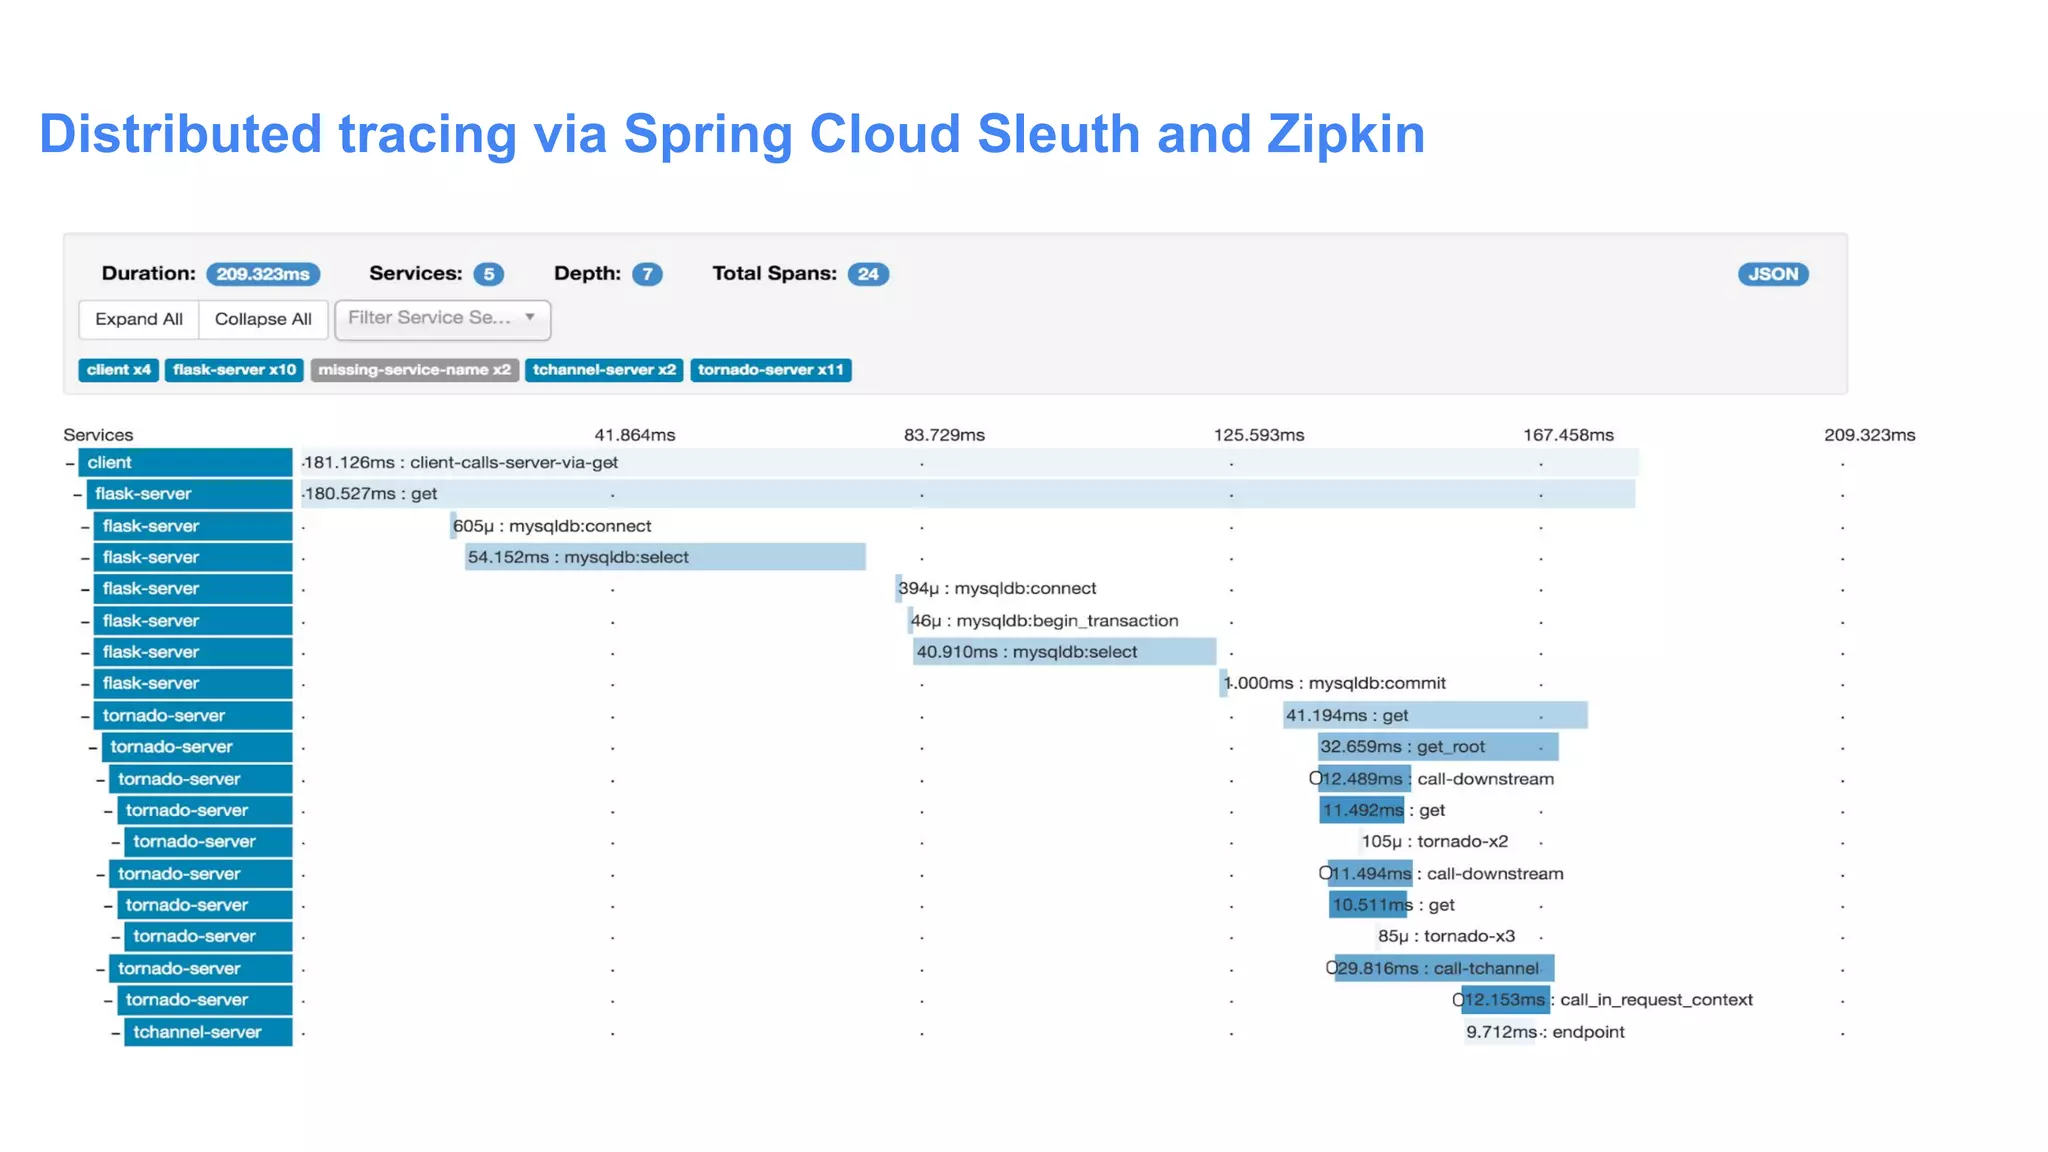This screenshot has width=2048, height=1152.
Task: Click the 83.729ms timeline header label
Action: [x=944, y=435]
